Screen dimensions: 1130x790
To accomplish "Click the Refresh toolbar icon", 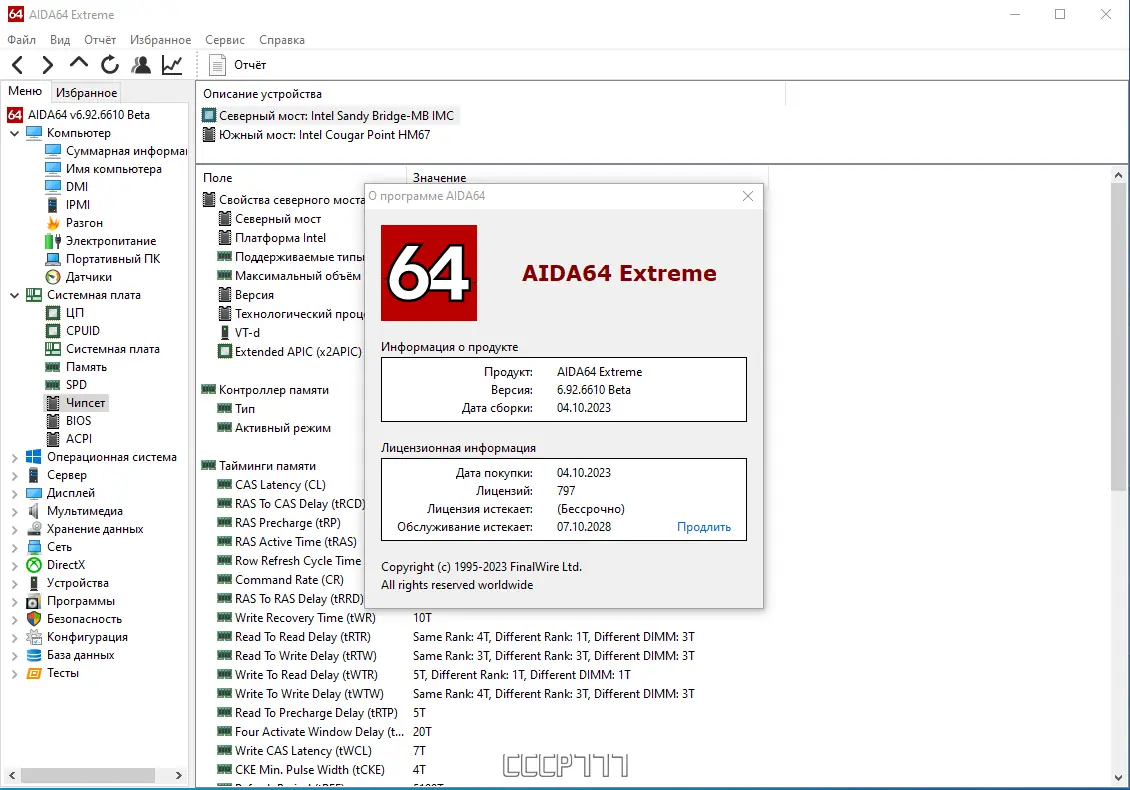I will coord(110,65).
